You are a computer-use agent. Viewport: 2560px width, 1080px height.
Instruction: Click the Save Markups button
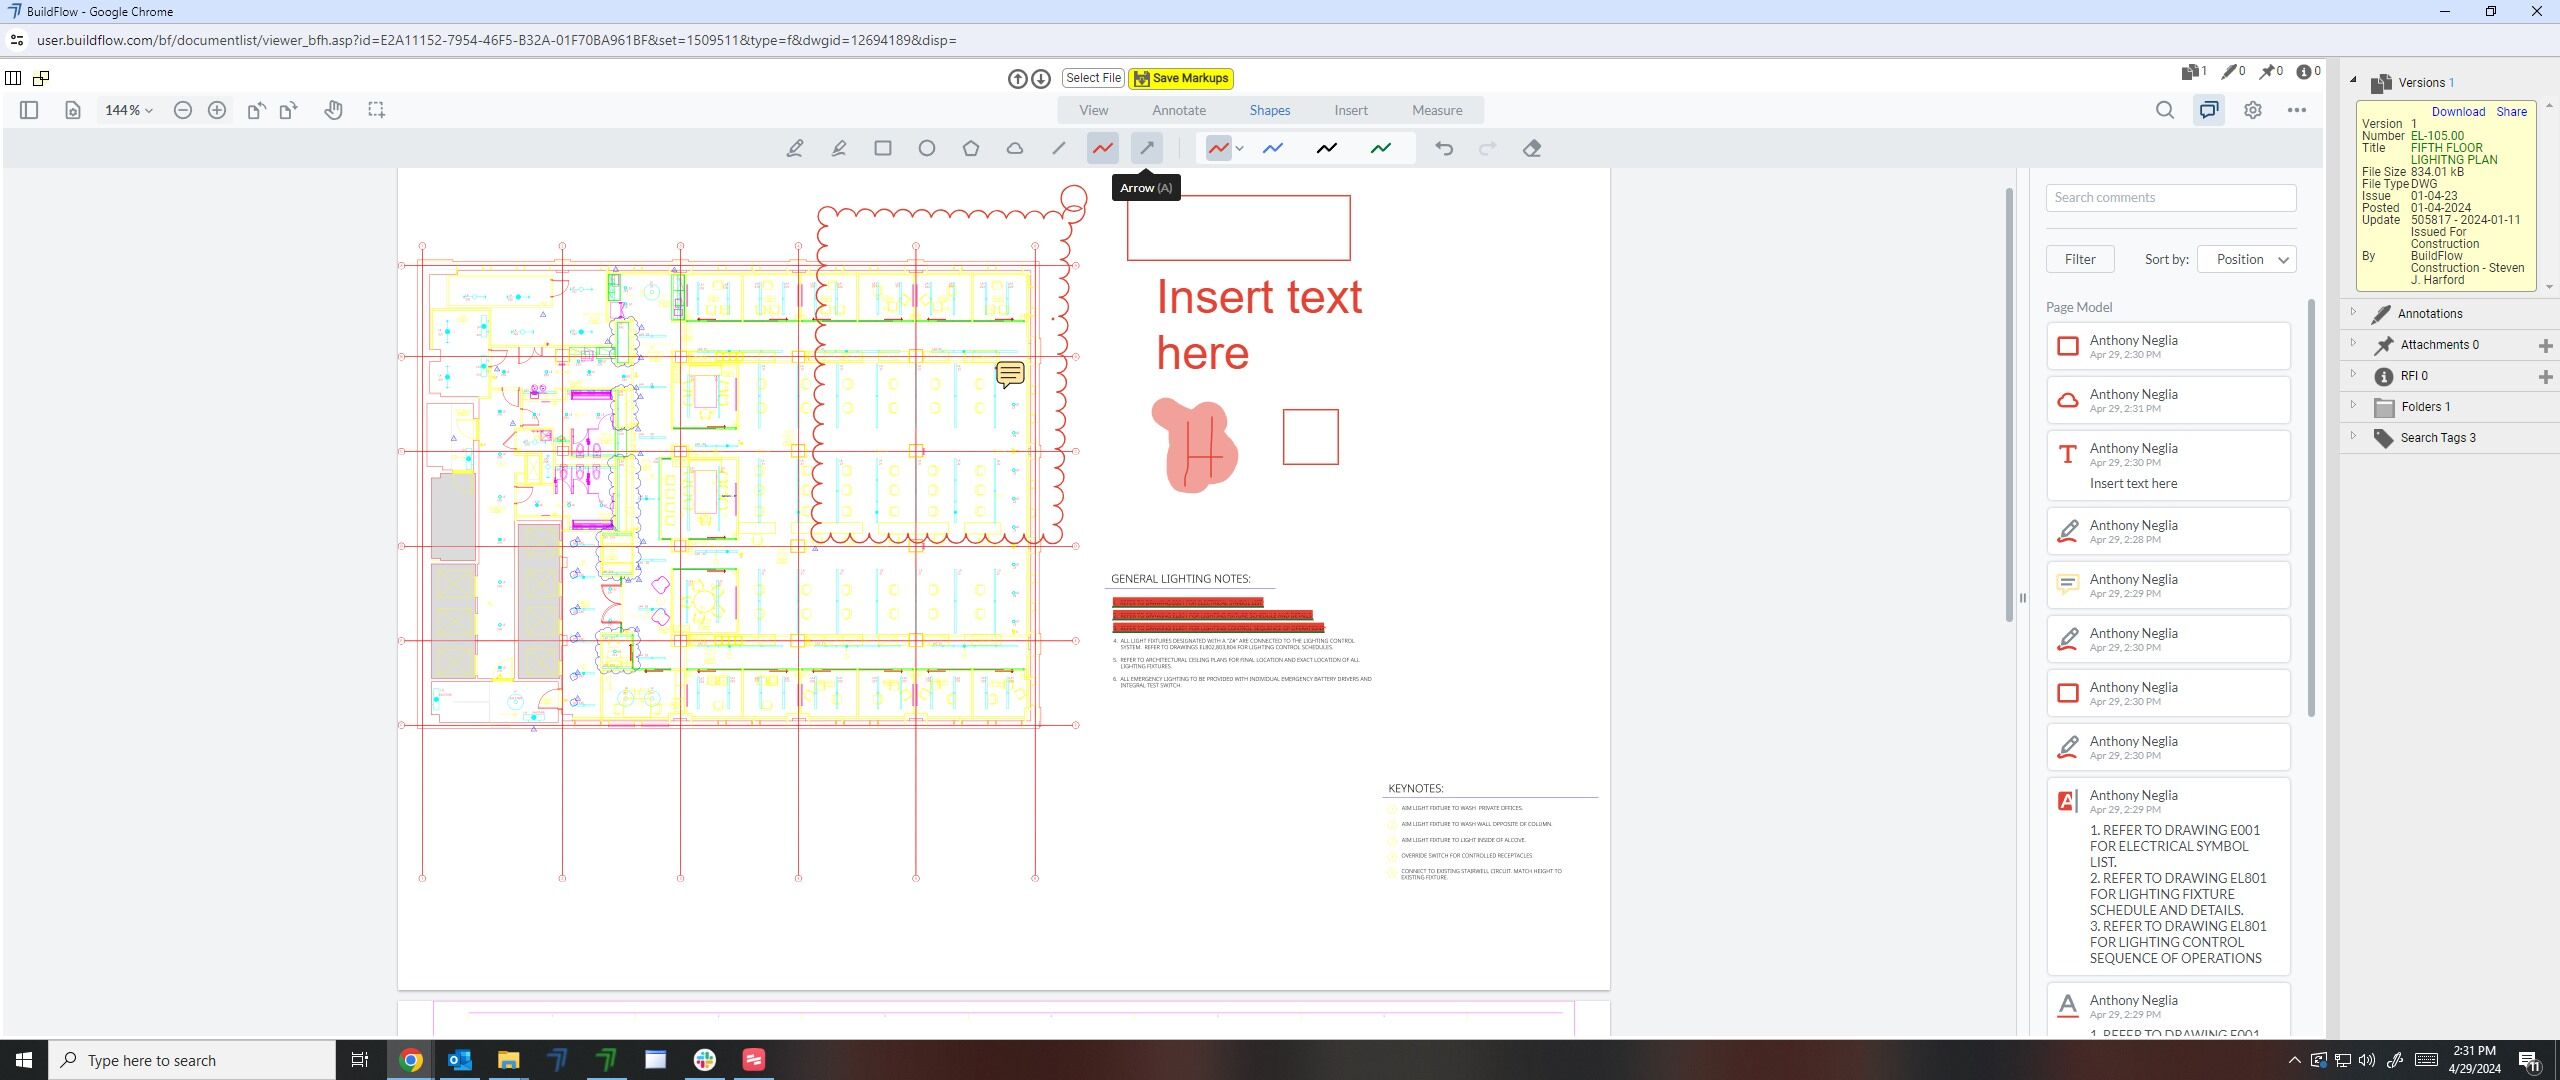point(1180,78)
